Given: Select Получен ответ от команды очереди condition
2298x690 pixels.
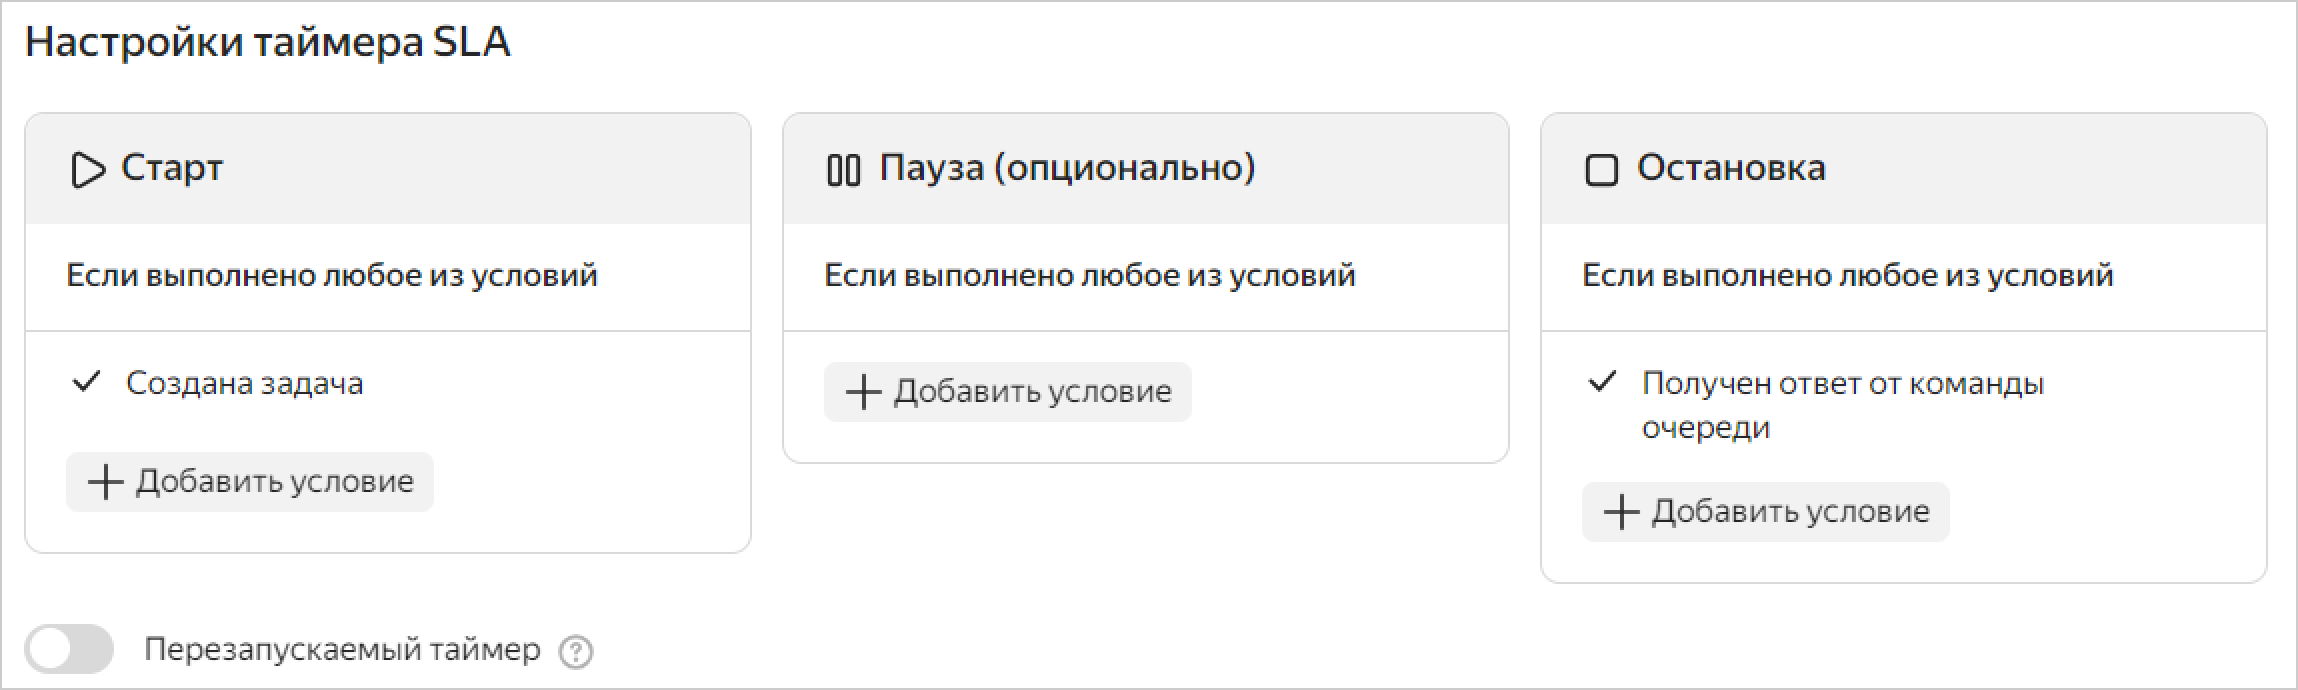Looking at the screenshot, I should [1842, 404].
